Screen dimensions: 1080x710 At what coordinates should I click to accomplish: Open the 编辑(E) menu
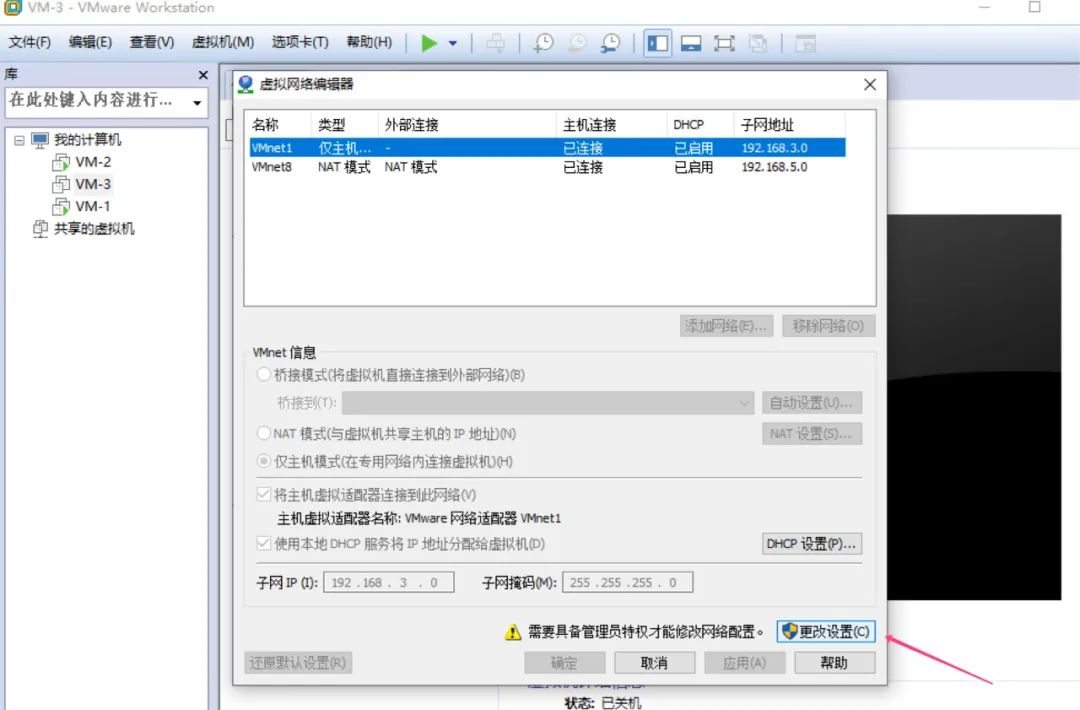[x=90, y=42]
